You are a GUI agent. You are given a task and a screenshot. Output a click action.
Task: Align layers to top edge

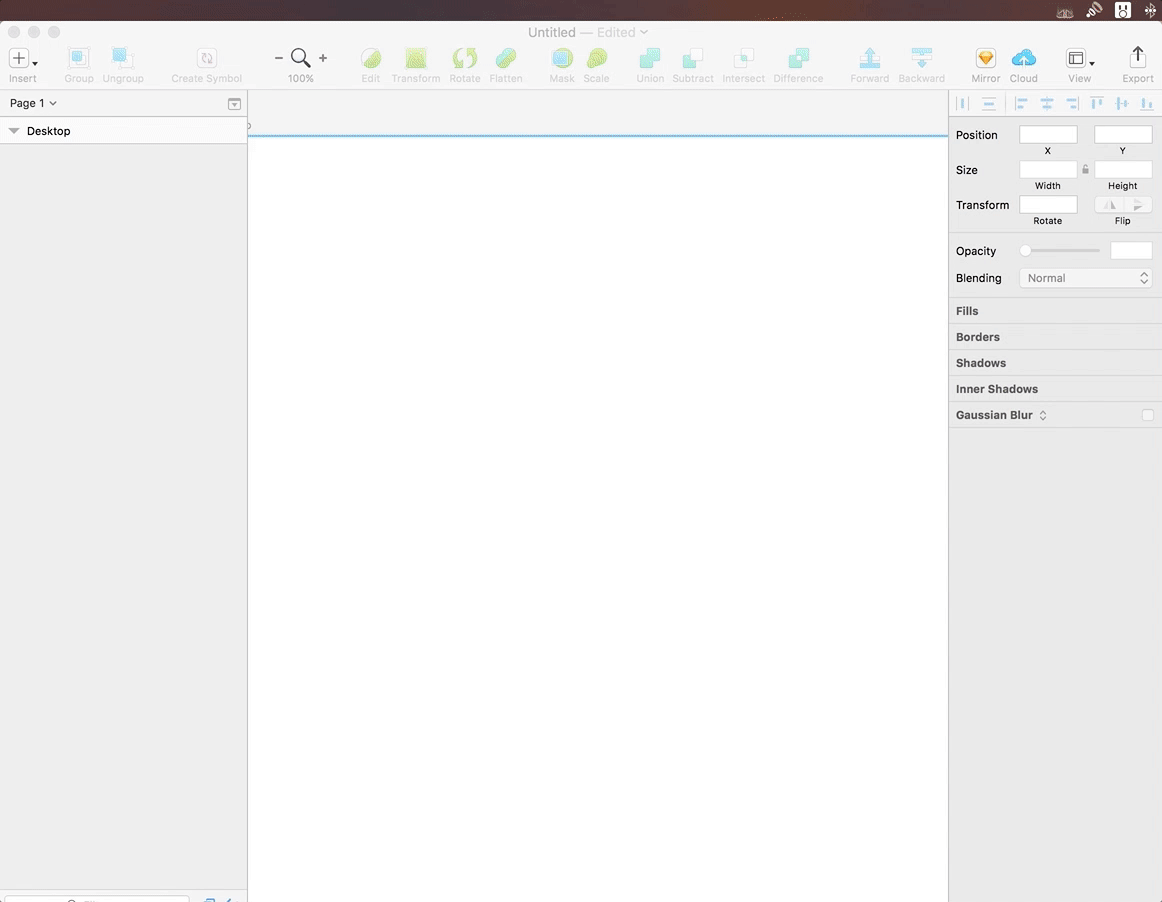tap(1097, 104)
